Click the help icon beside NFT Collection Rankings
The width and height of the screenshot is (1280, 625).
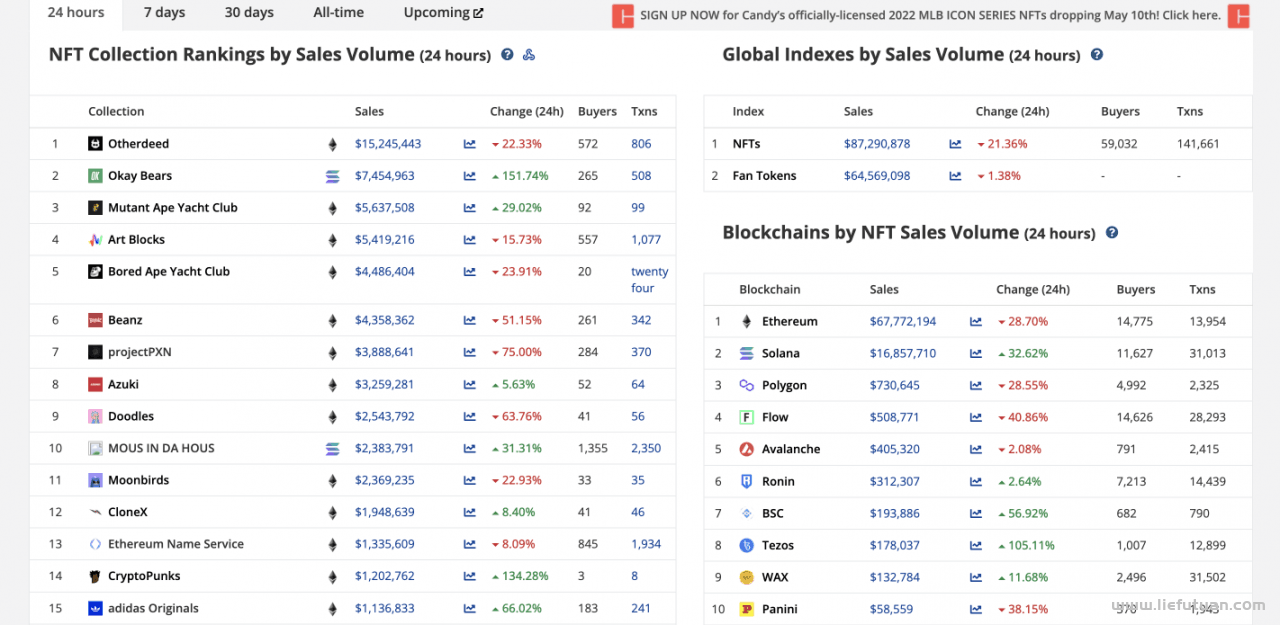click(x=507, y=55)
